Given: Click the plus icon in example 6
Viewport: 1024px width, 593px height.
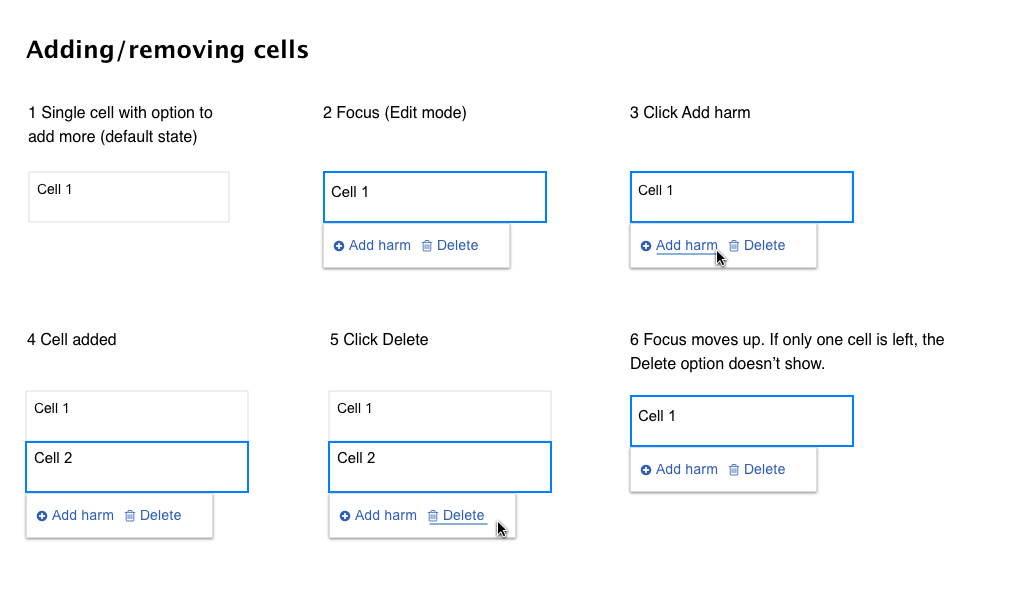Looking at the screenshot, I should point(646,470).
